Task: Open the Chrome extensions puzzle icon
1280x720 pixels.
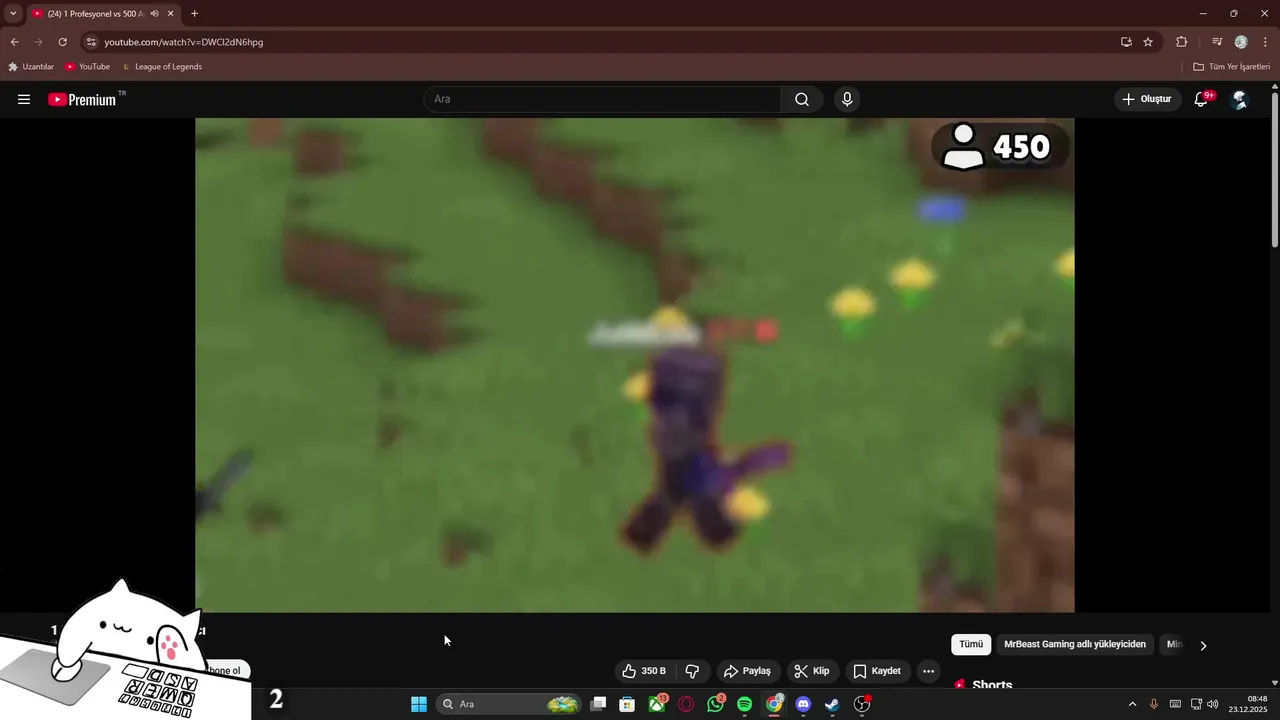Action: click(1181, 42)
